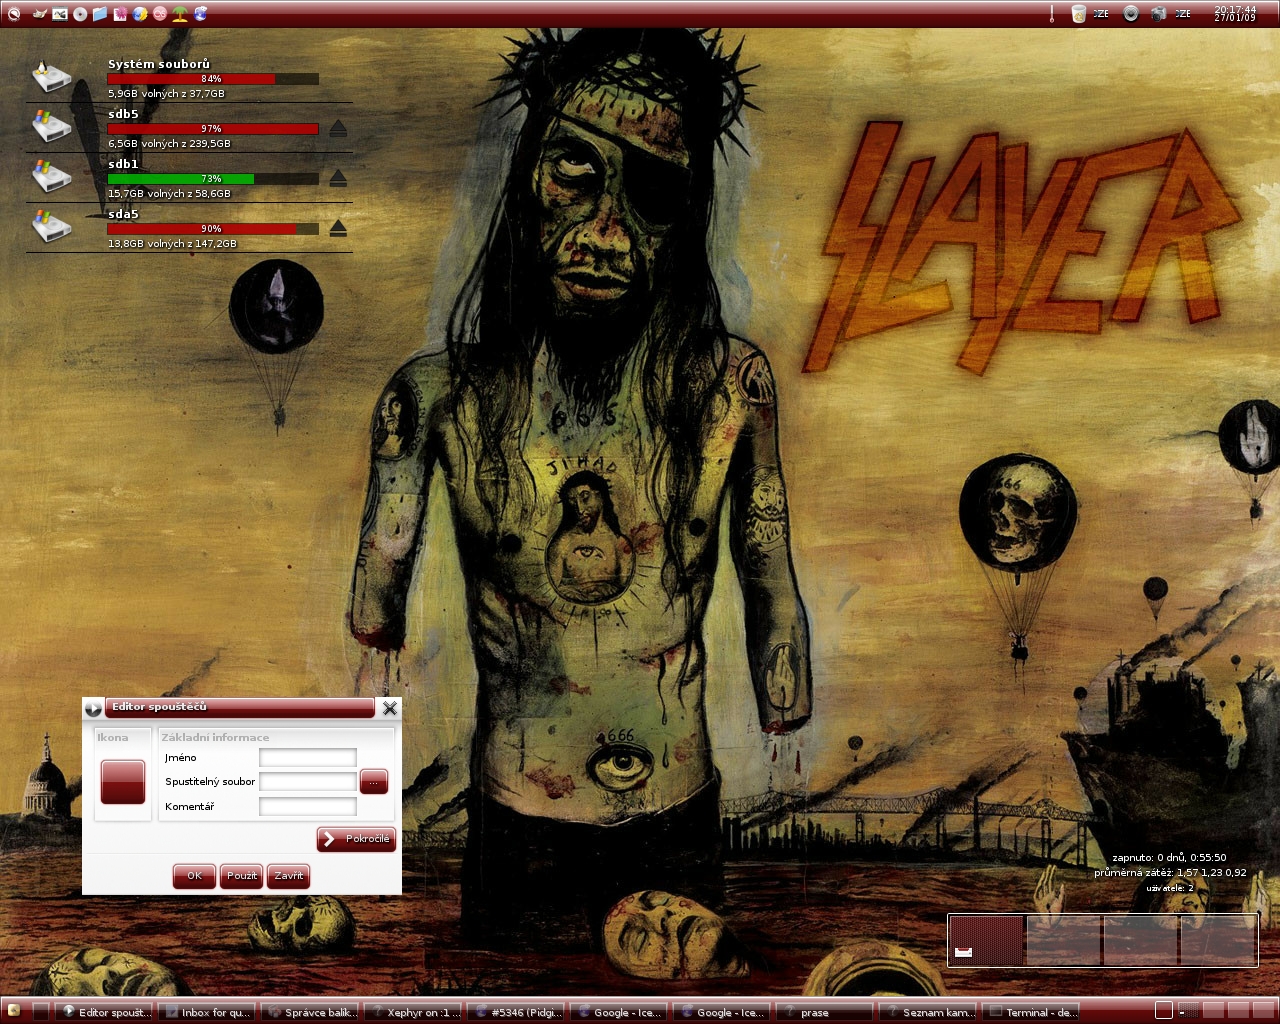Image resolution: width=1280 pixels, height=1024 pixels.
Task: Focus the Spustitelný soubor input field
Action: [308, 782]
